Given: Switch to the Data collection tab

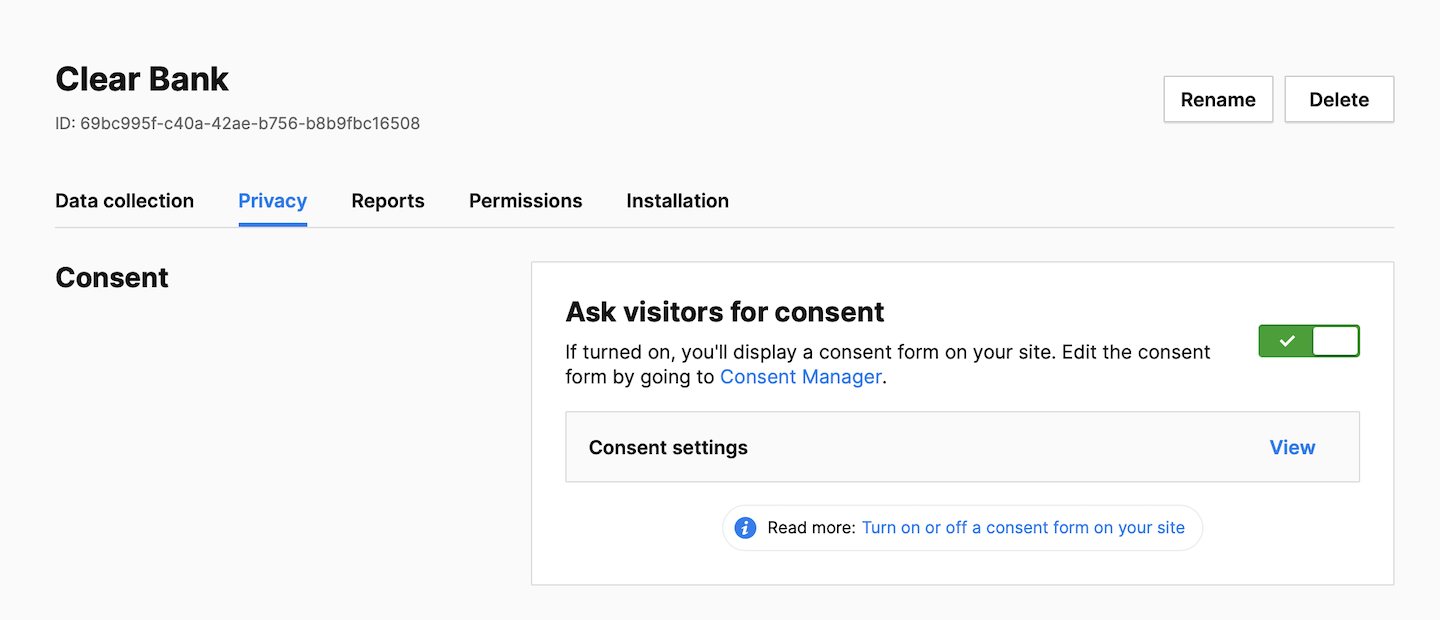Looking at the screenshot, I should [124, 201].
